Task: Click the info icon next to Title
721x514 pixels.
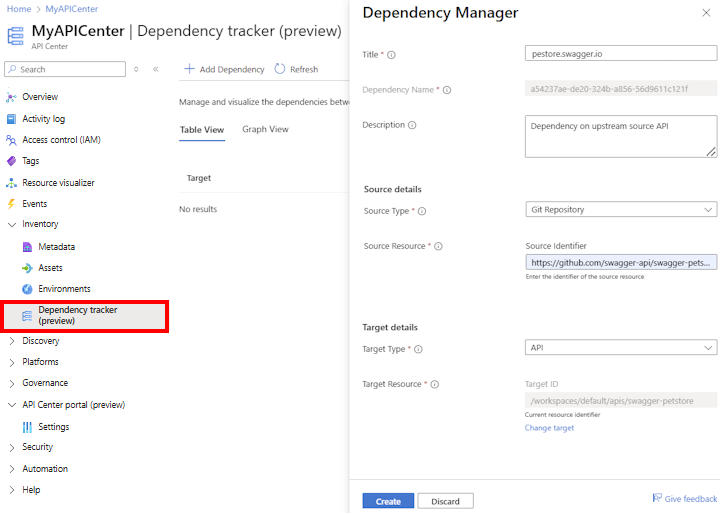Action: point(391,55)
